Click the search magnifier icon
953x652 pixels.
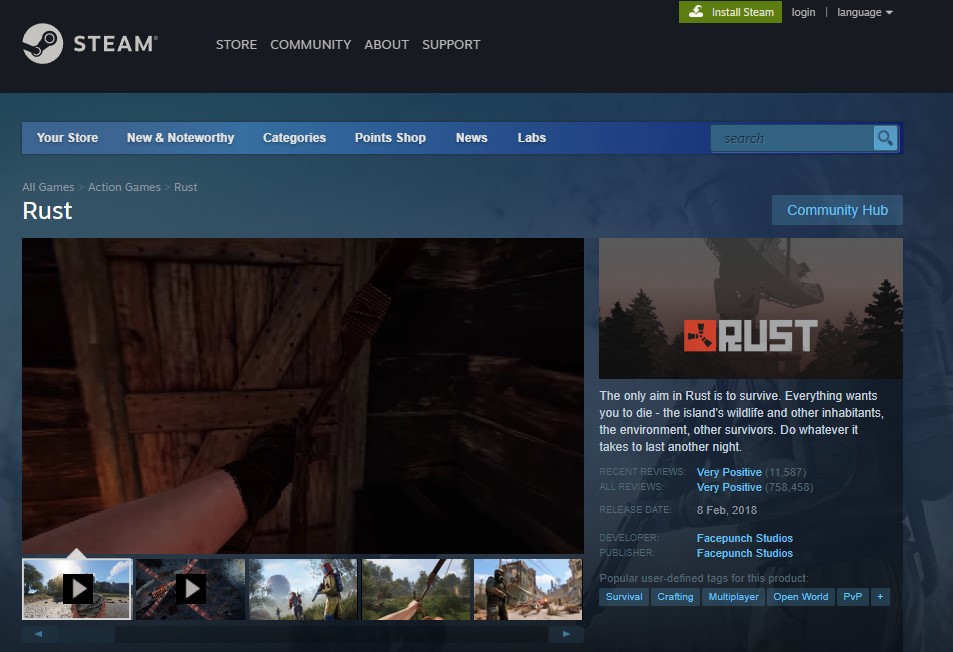pyautogui.click(x=886, y=138)
